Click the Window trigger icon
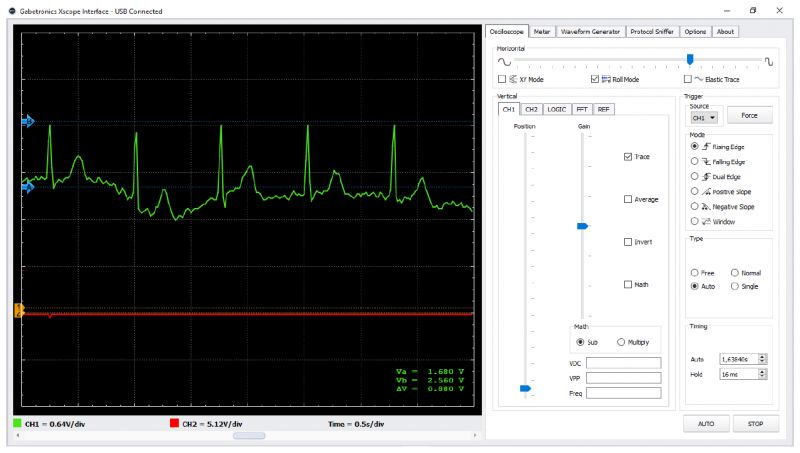This screenshot has height=453, width=800. [706, 221]
